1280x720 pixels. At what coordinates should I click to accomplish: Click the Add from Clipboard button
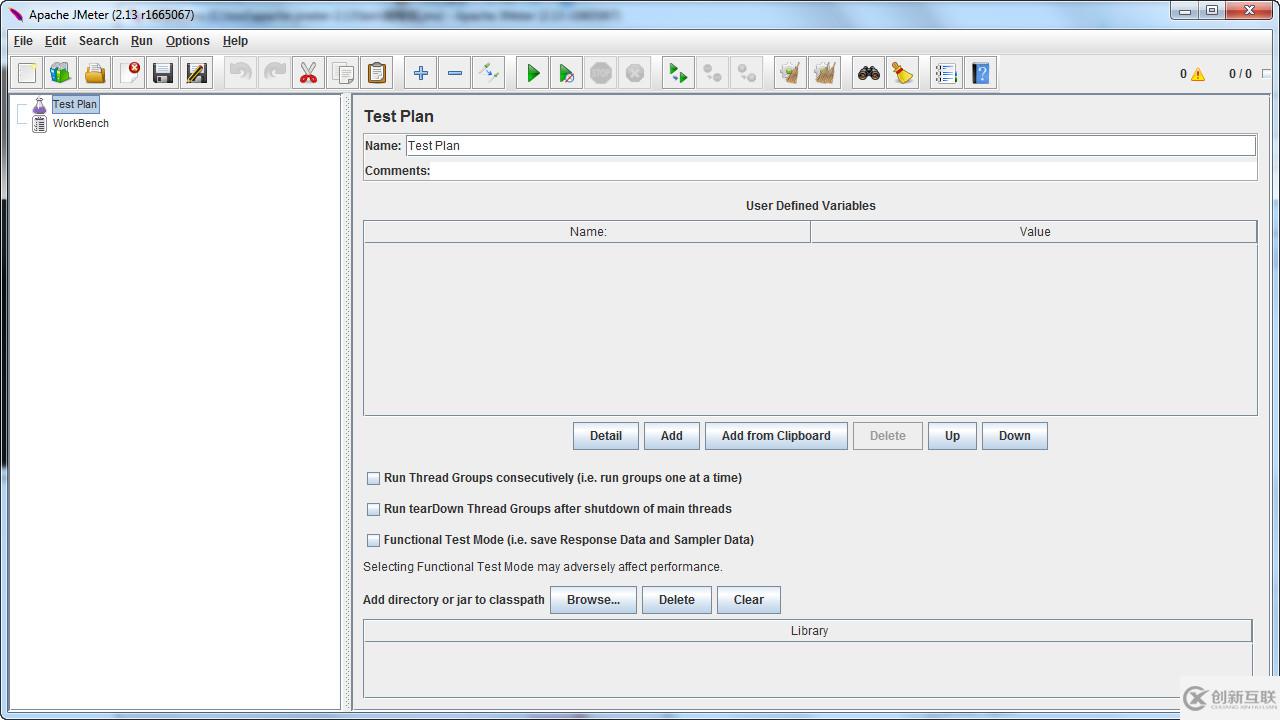pyautogui.click(x=776, y=436)
